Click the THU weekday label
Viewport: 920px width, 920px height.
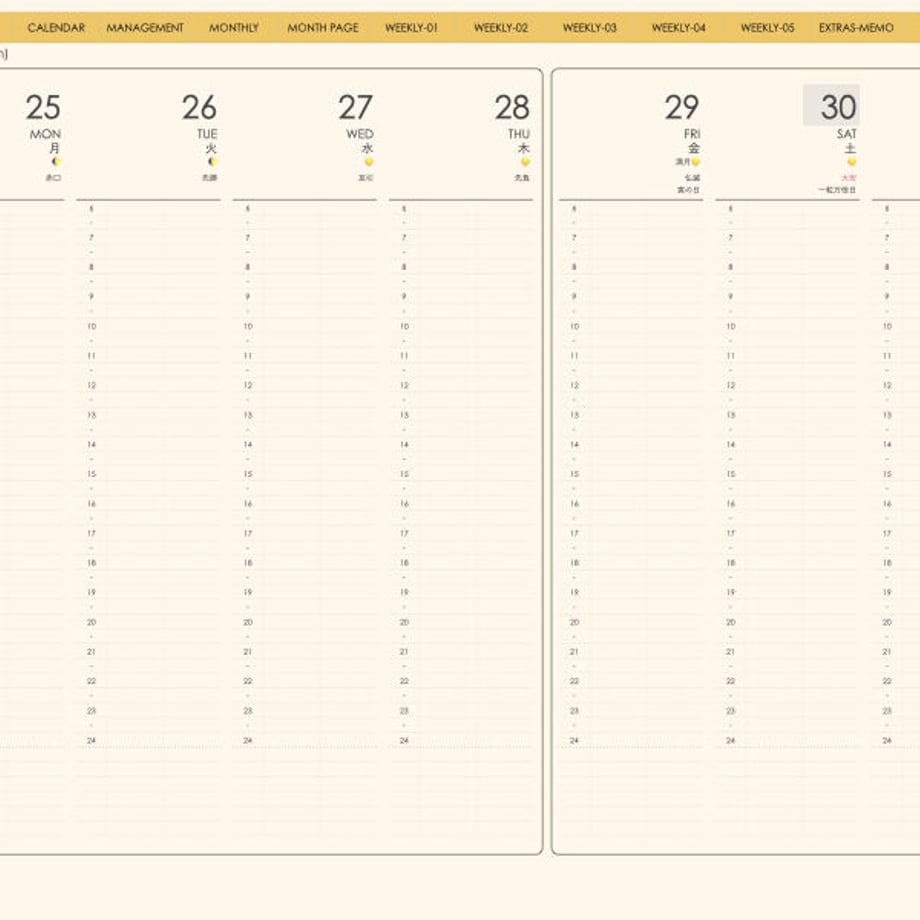click(x=519, y=134)
